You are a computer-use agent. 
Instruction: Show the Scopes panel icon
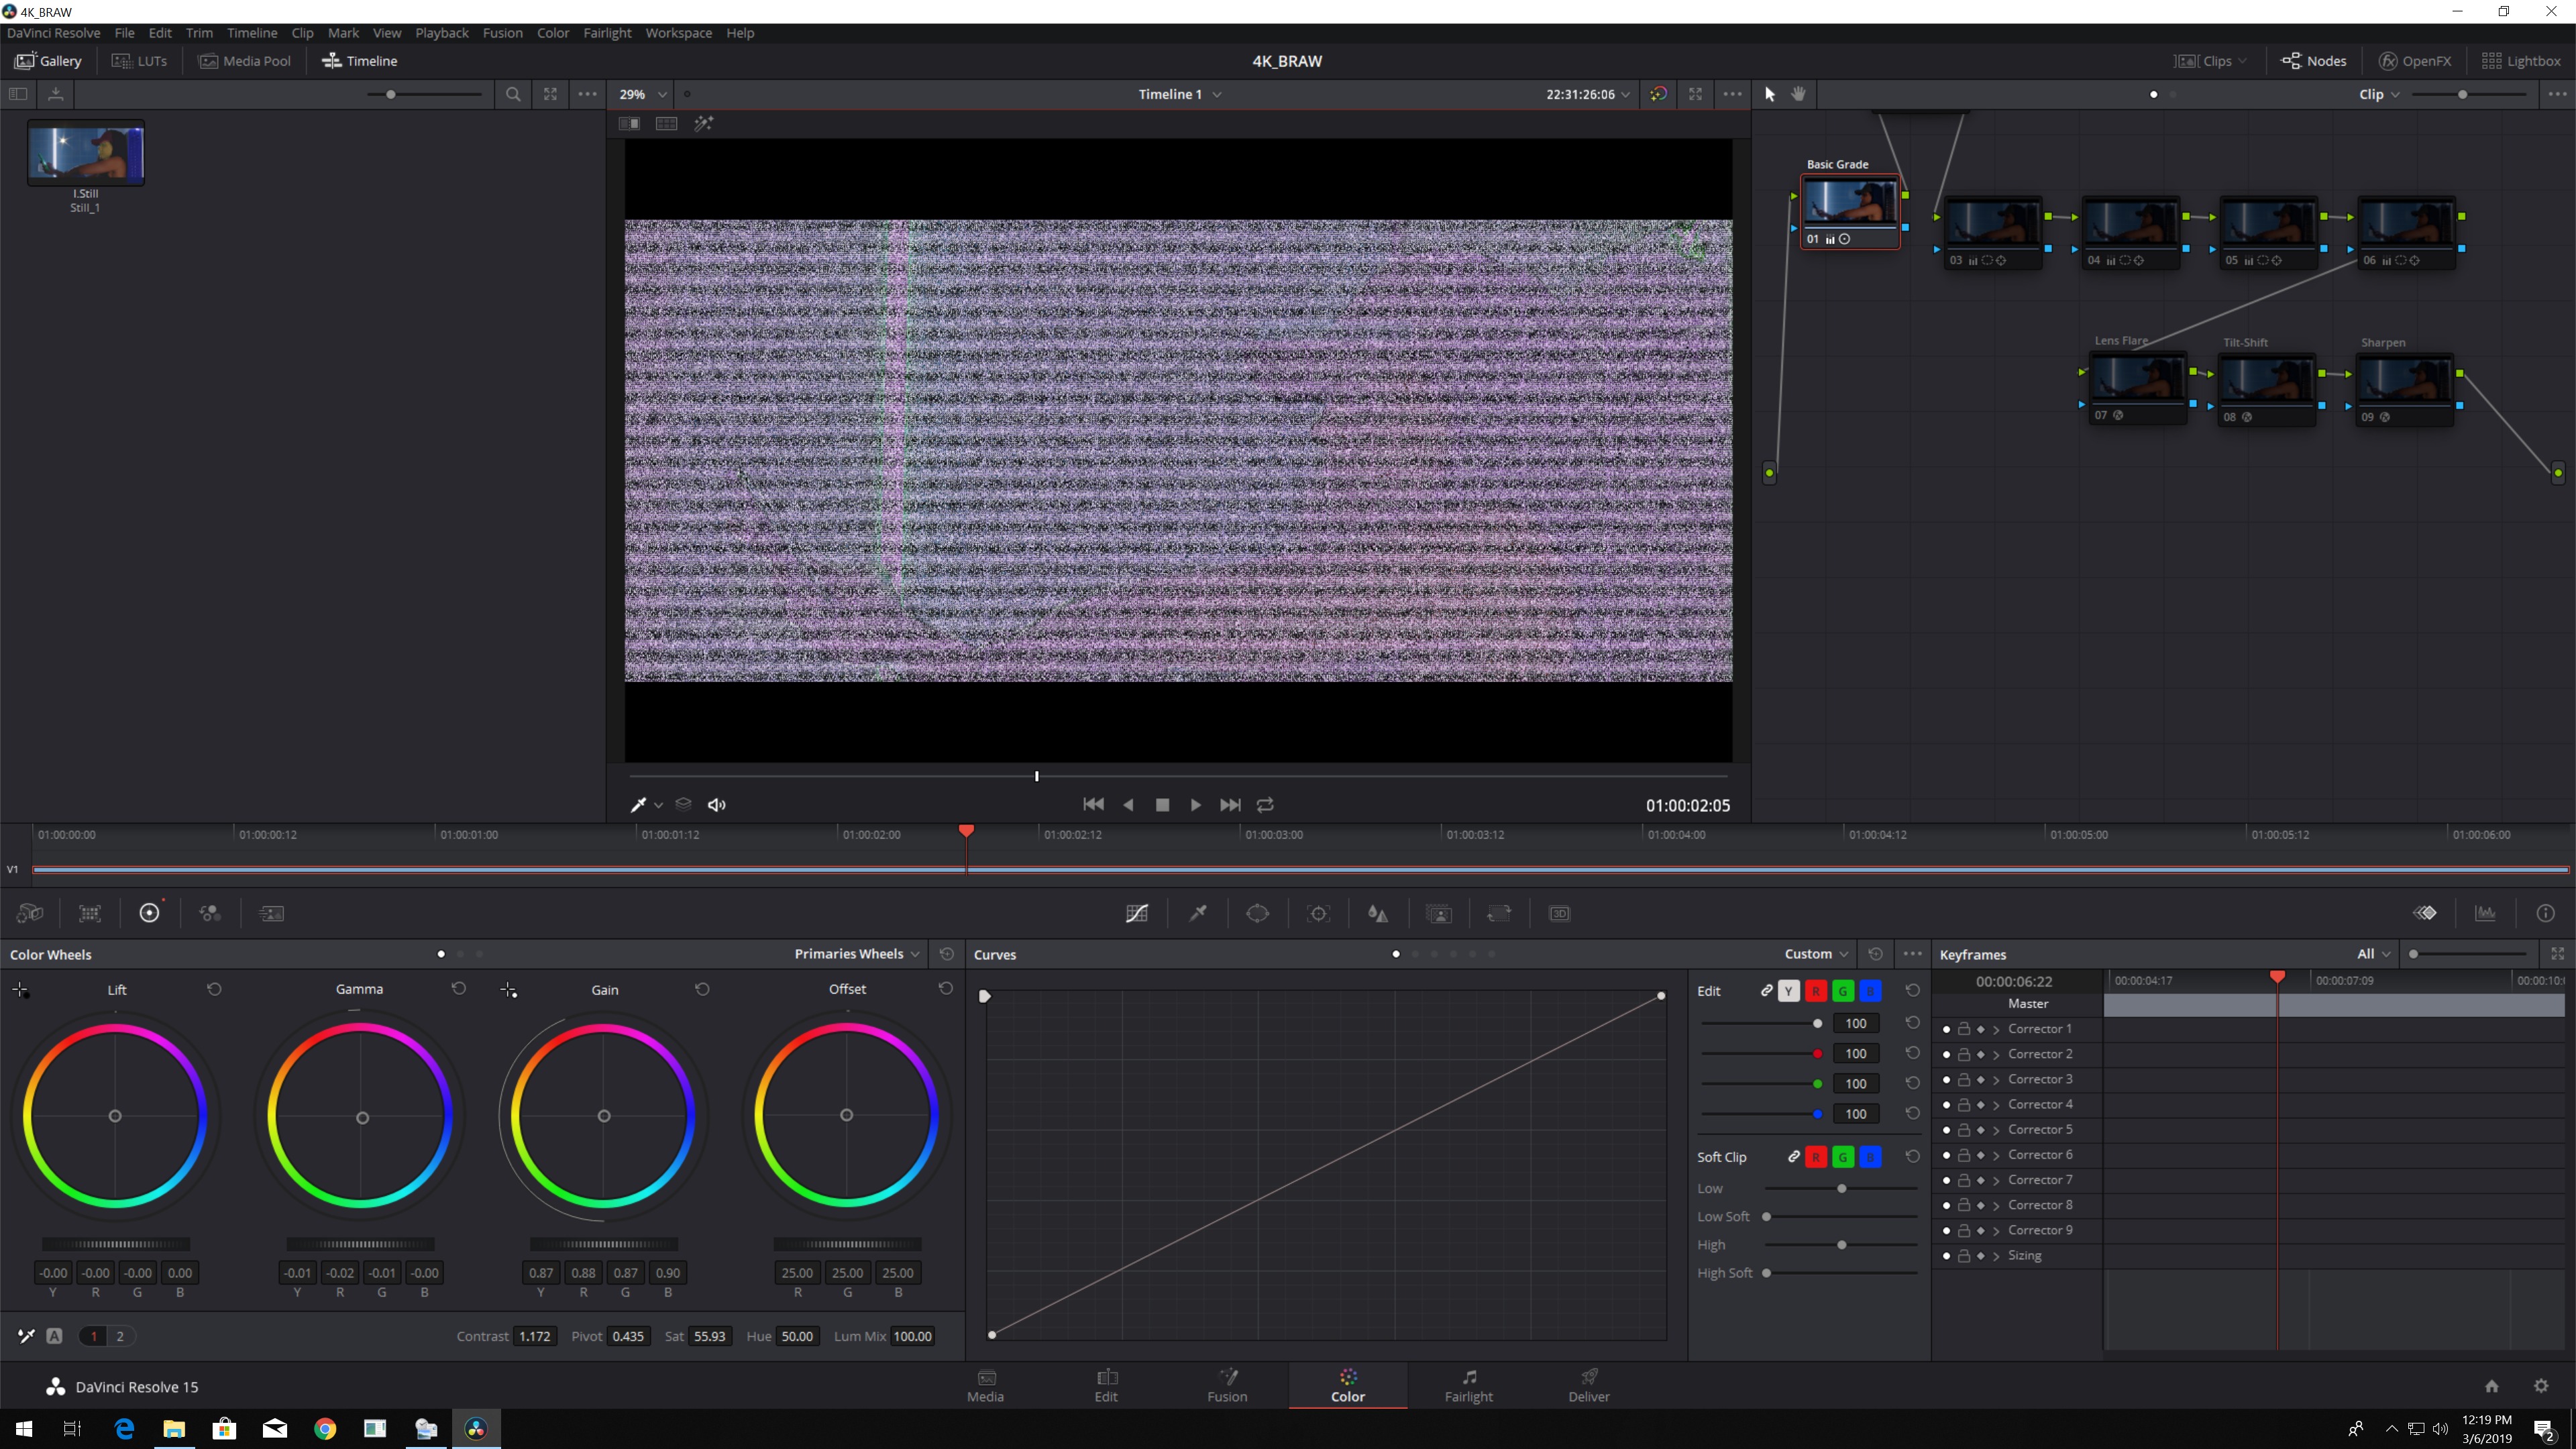point(2485,913)
